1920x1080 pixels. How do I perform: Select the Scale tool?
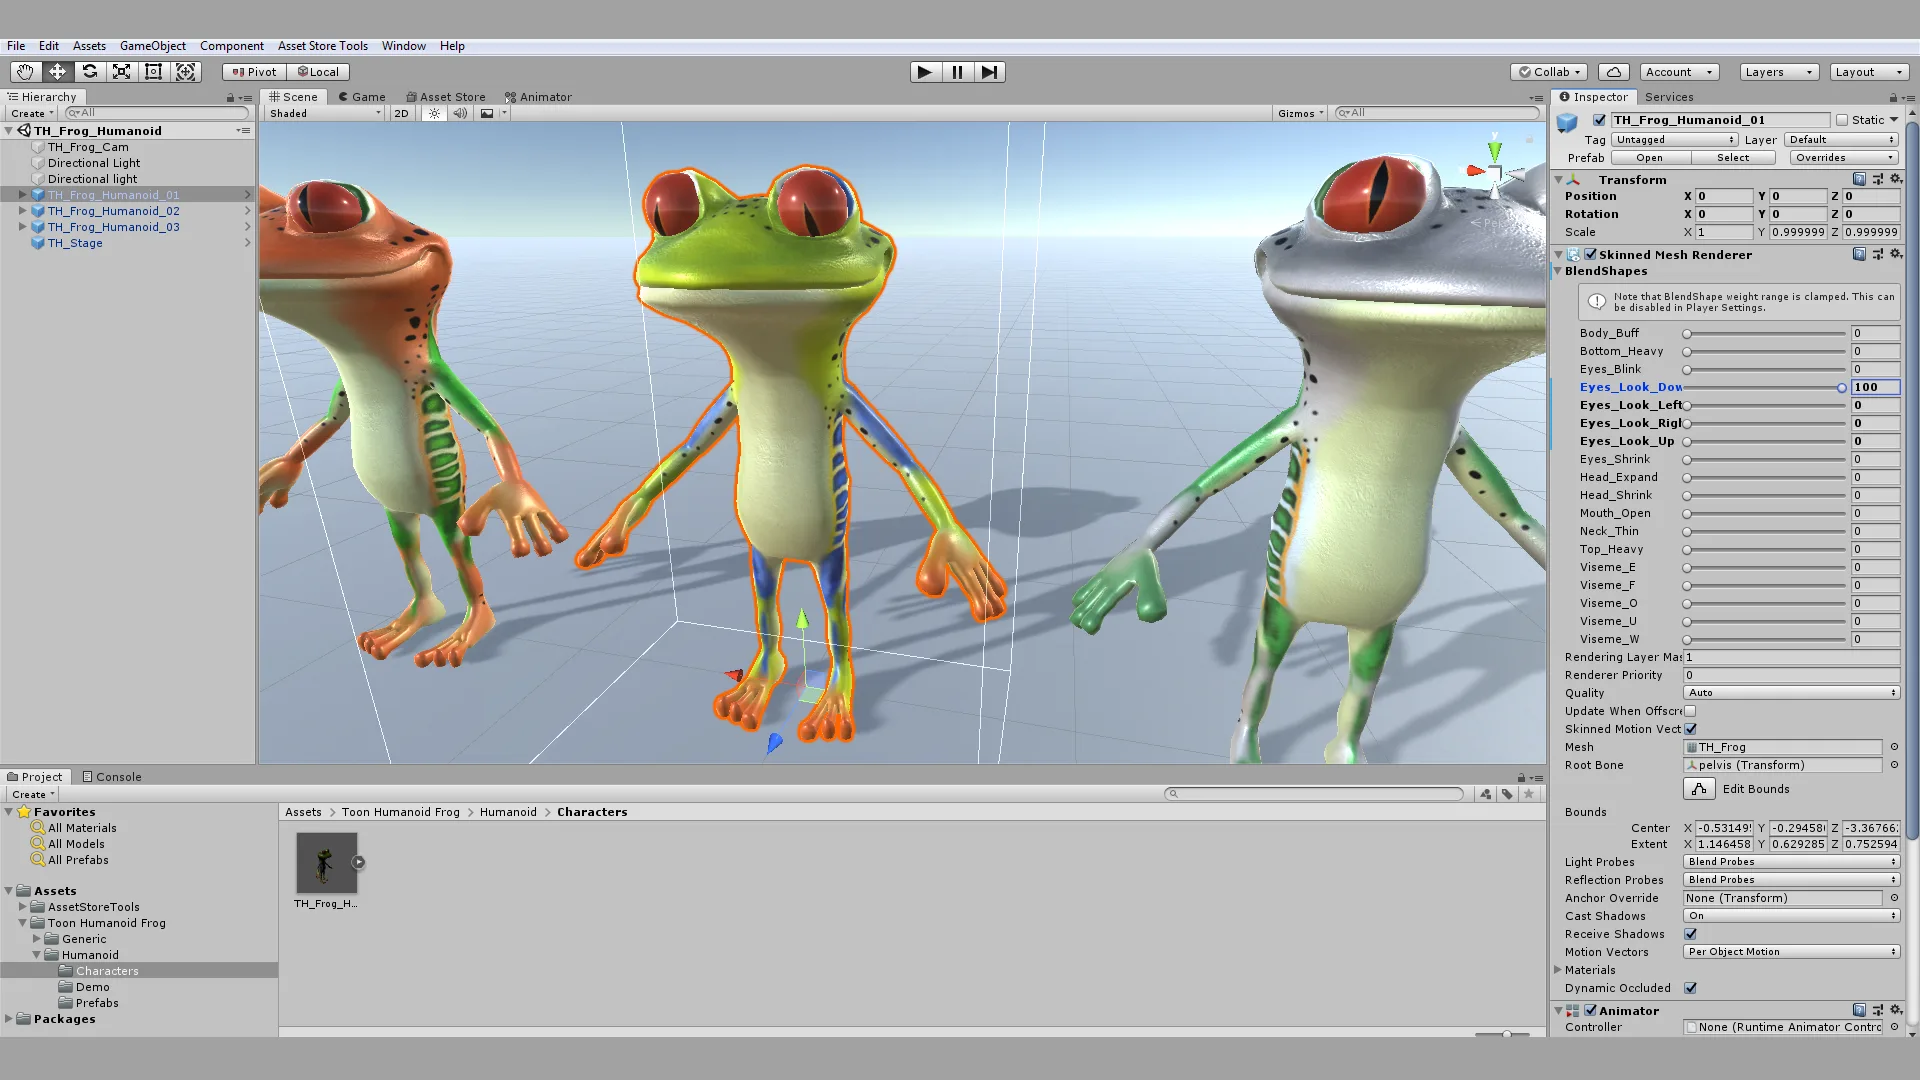121,72
